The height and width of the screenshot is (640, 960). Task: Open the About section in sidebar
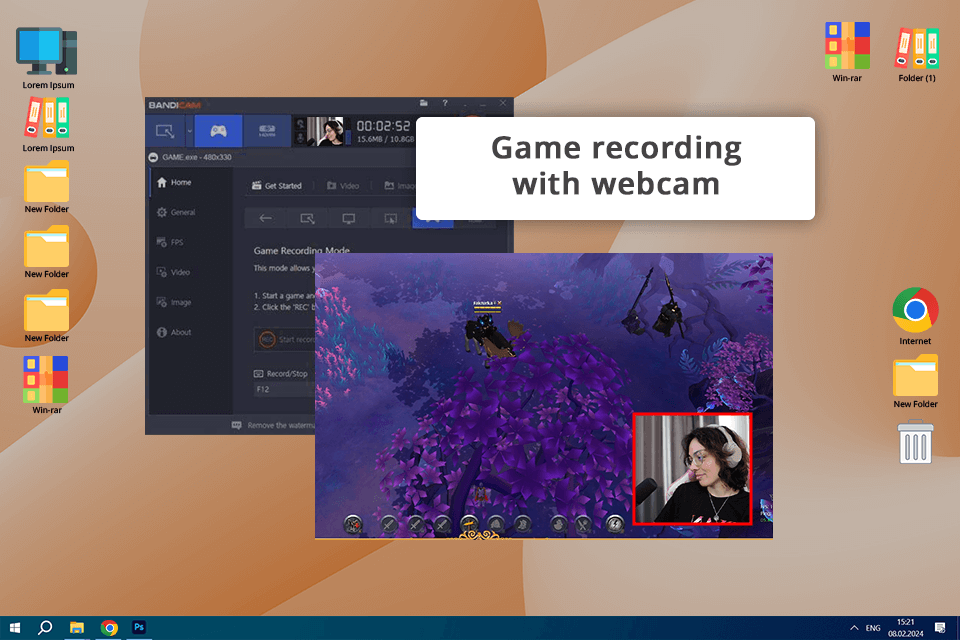click(174, 332)
